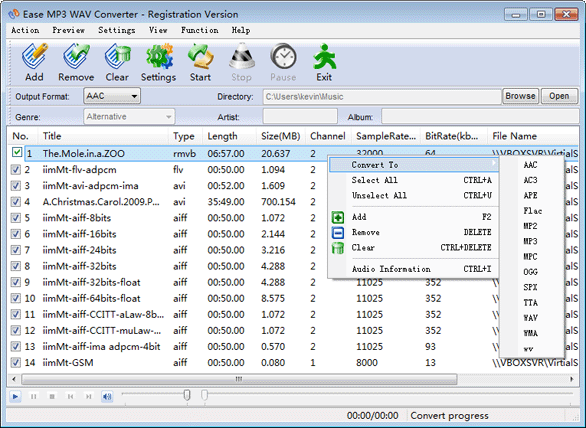
Task: Open the Function menu
Action: pyautogui.click(x=200, y=30)
